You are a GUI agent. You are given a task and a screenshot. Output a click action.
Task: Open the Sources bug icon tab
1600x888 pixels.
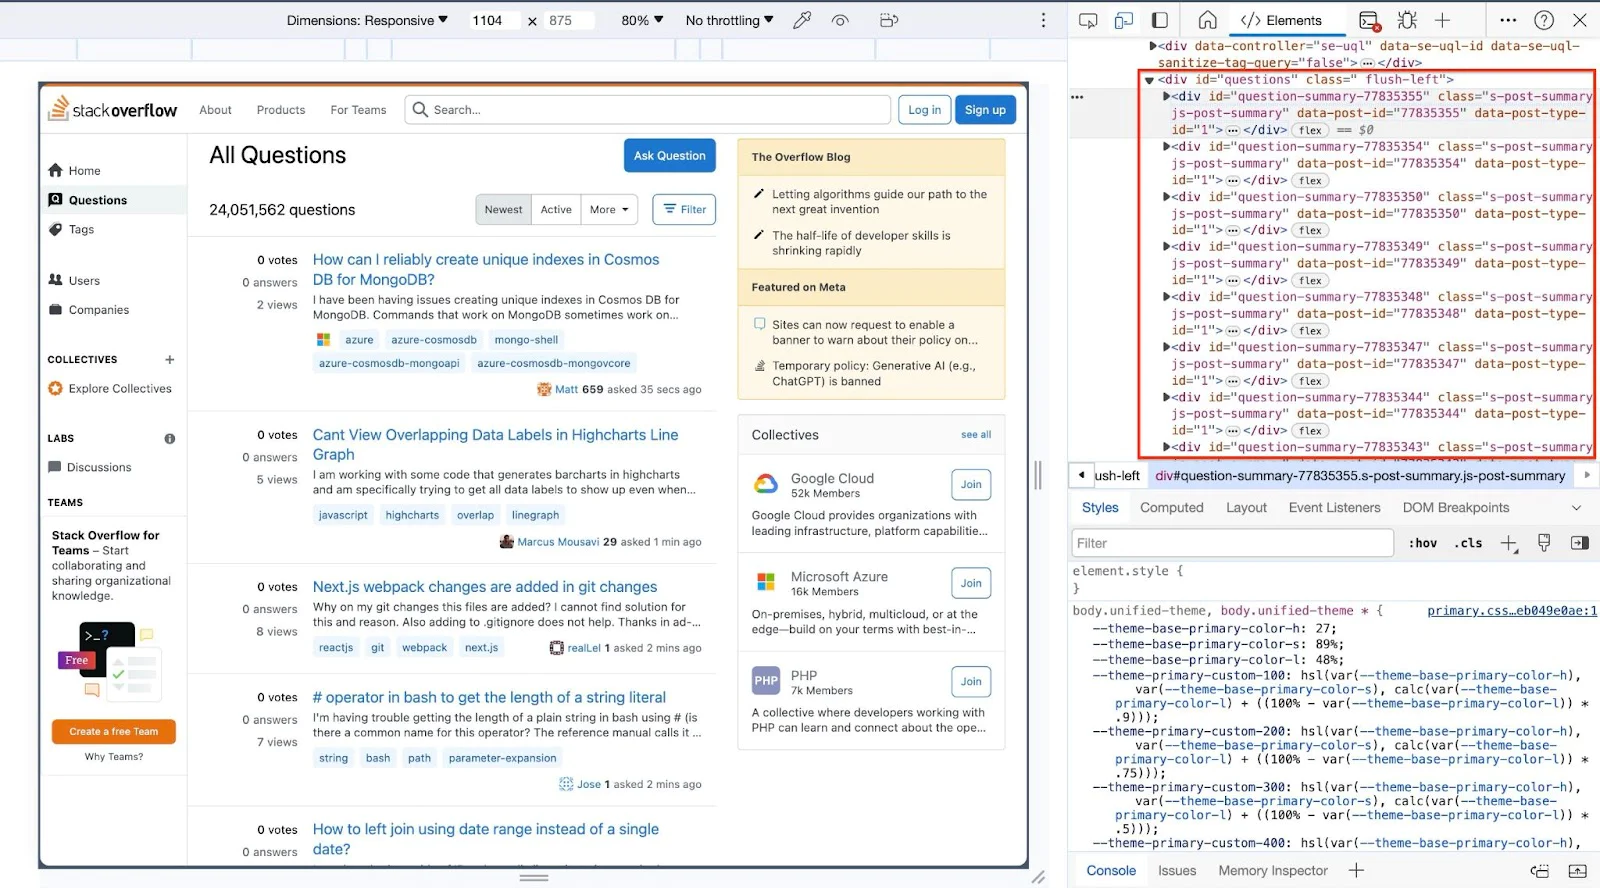point(1407,20)
